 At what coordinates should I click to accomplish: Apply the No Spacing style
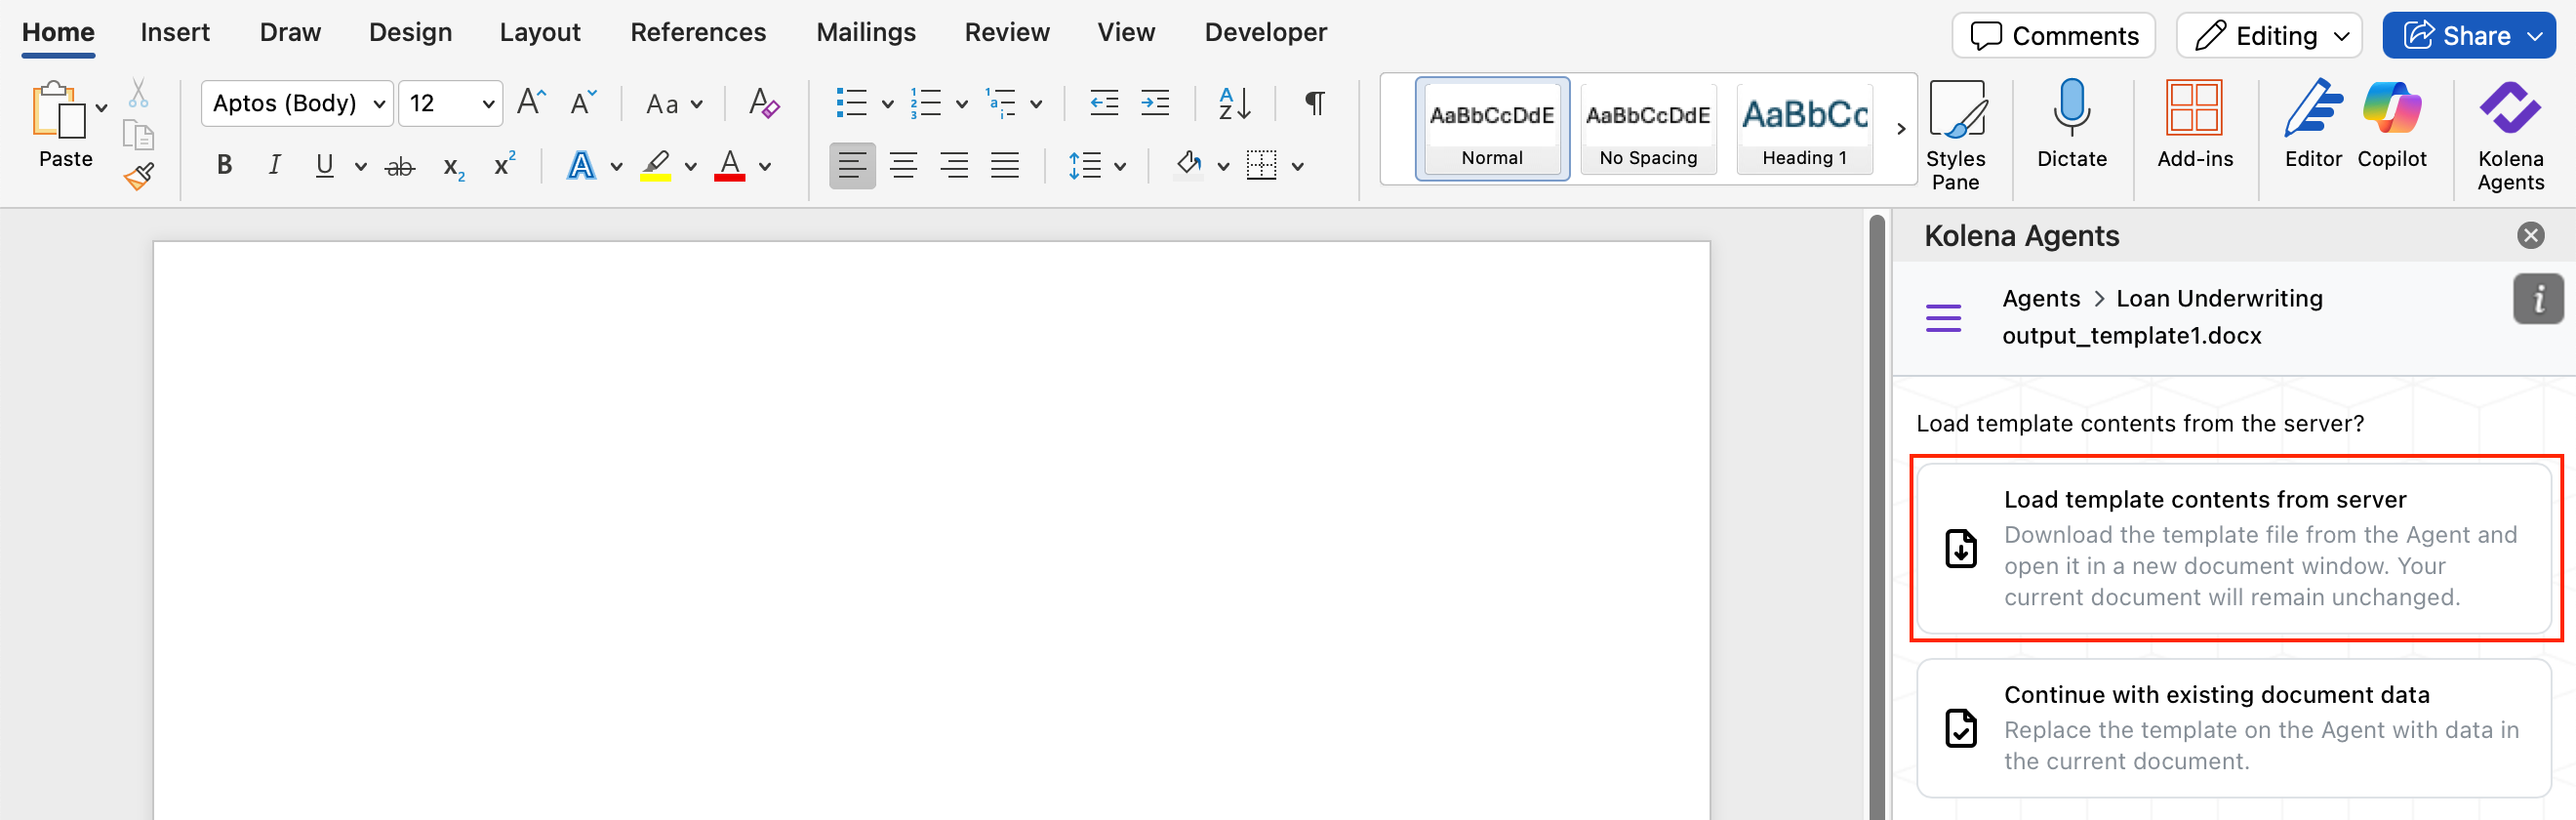1648,129
